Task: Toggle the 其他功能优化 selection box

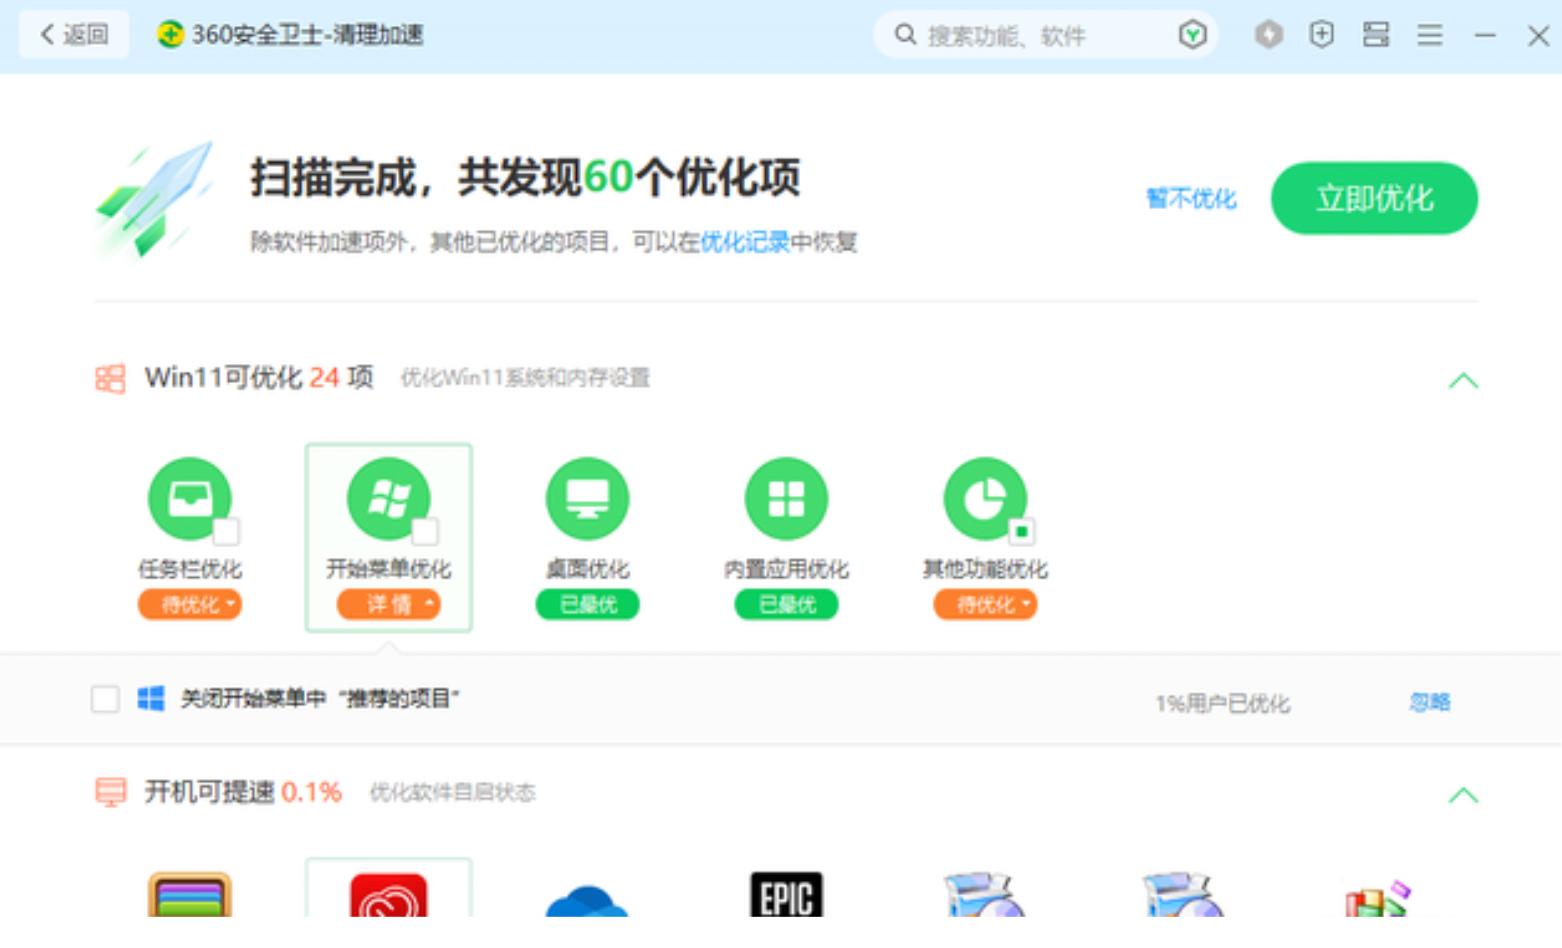Action: (x=1023, y=530)
